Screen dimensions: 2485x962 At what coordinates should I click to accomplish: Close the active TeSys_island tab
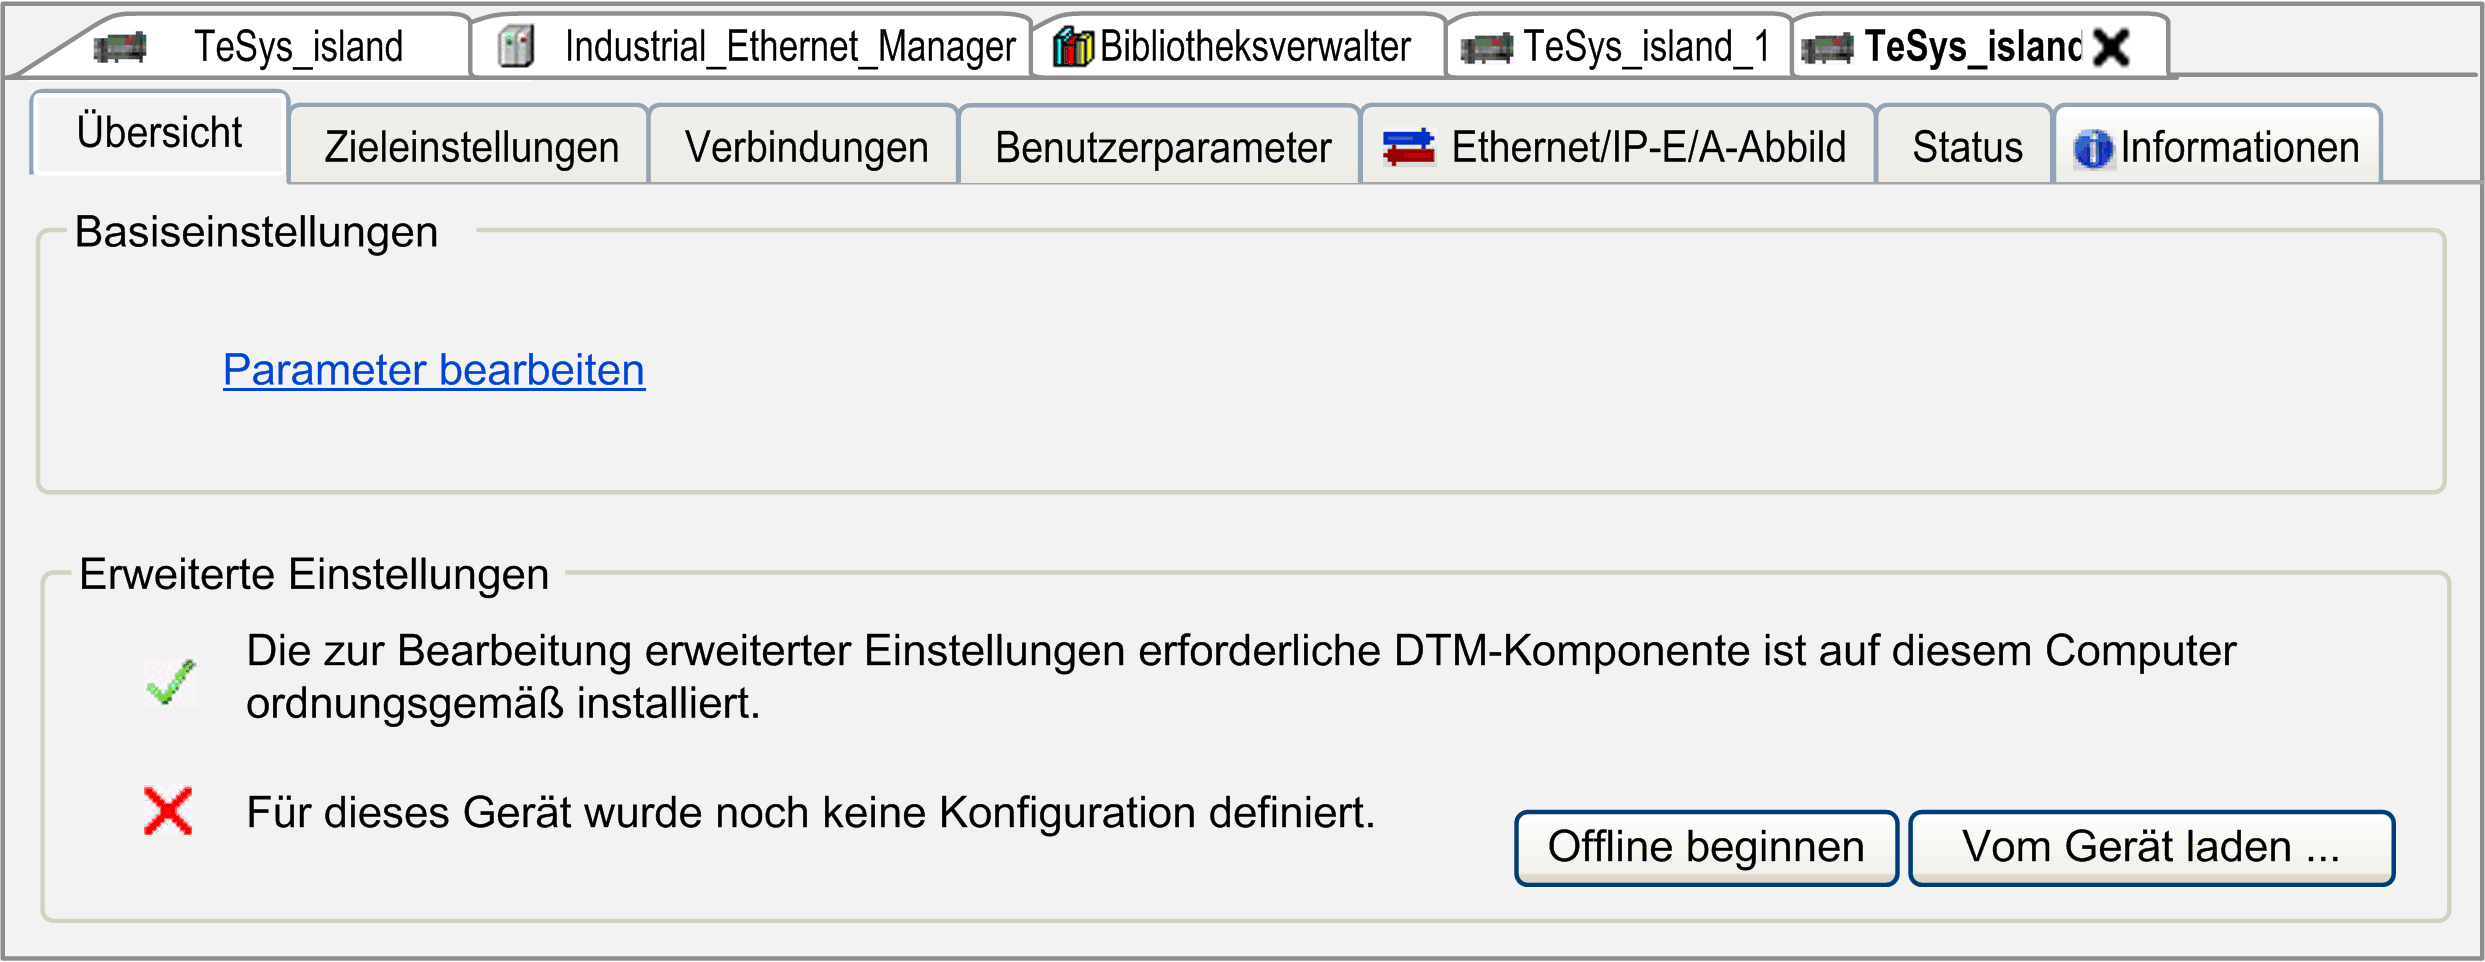tap(2112, 47)
